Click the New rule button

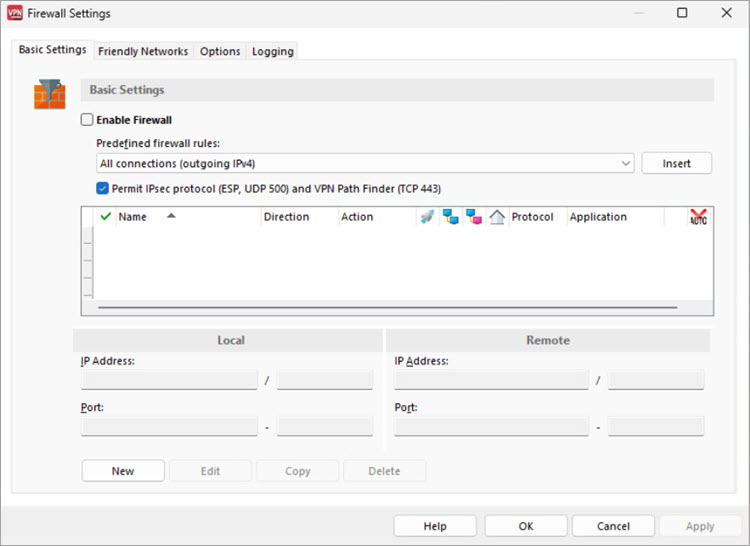tap(123, 471)
